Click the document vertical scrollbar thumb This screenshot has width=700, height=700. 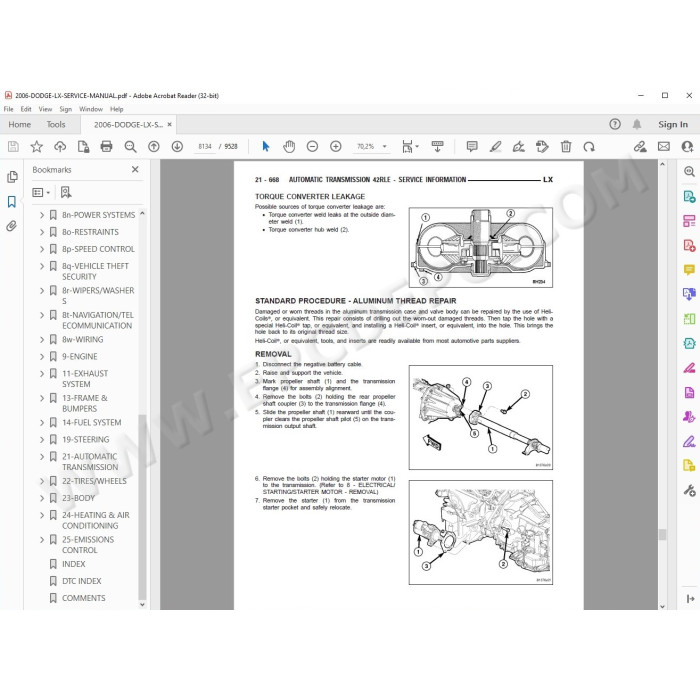click(x=662, y=534)
